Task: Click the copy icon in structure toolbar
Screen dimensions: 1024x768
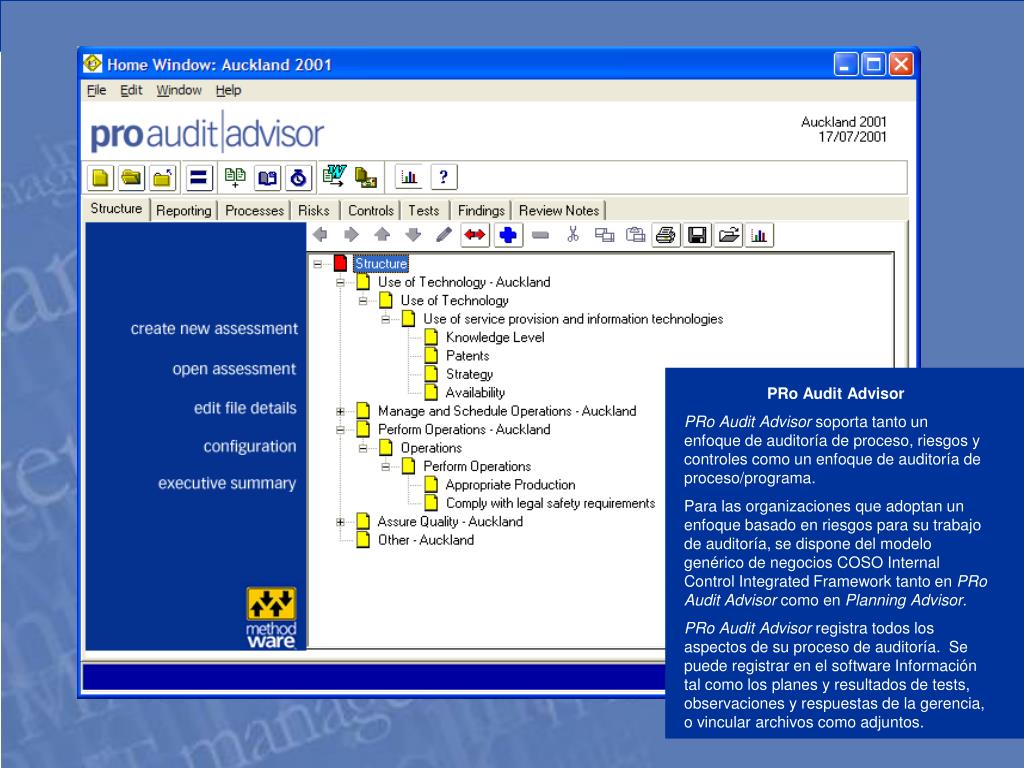Action: (604, 234)
